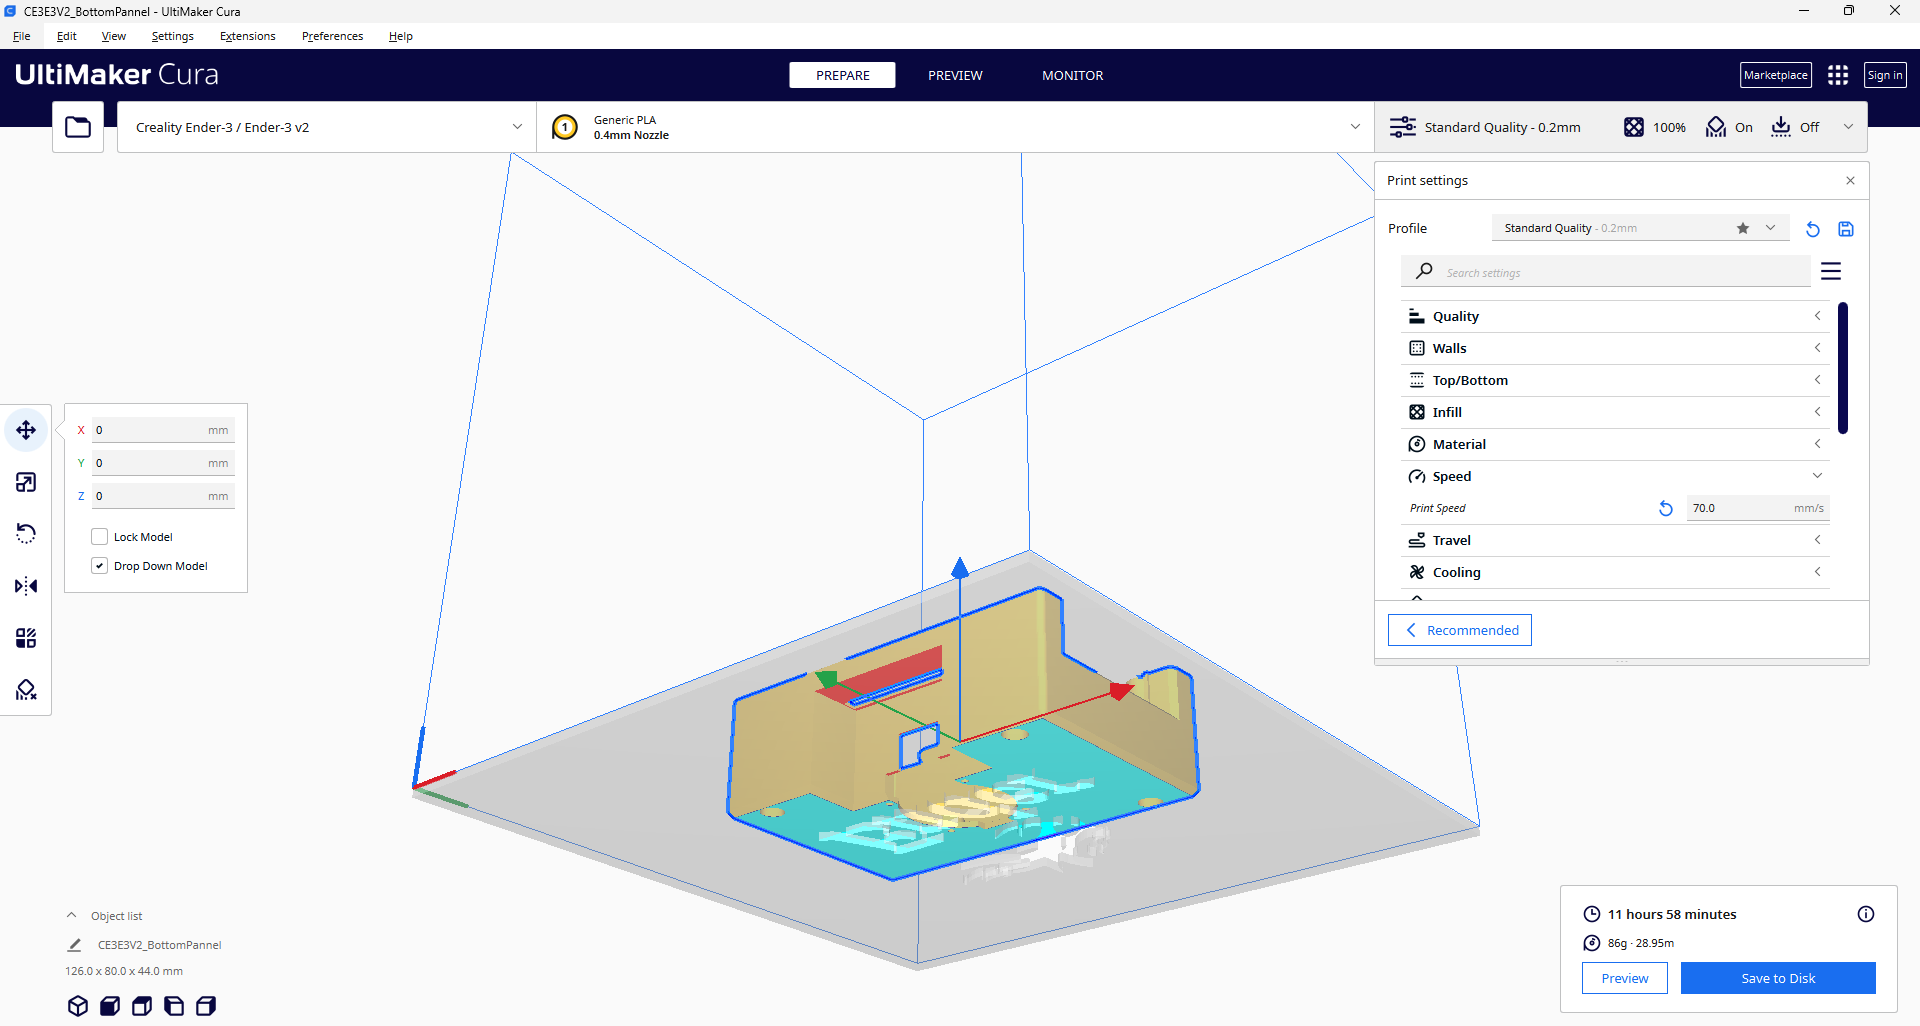The width and height of the screenshot is (1920, 1026).
Task: Click the X position input field
Action: pos(163,430)
